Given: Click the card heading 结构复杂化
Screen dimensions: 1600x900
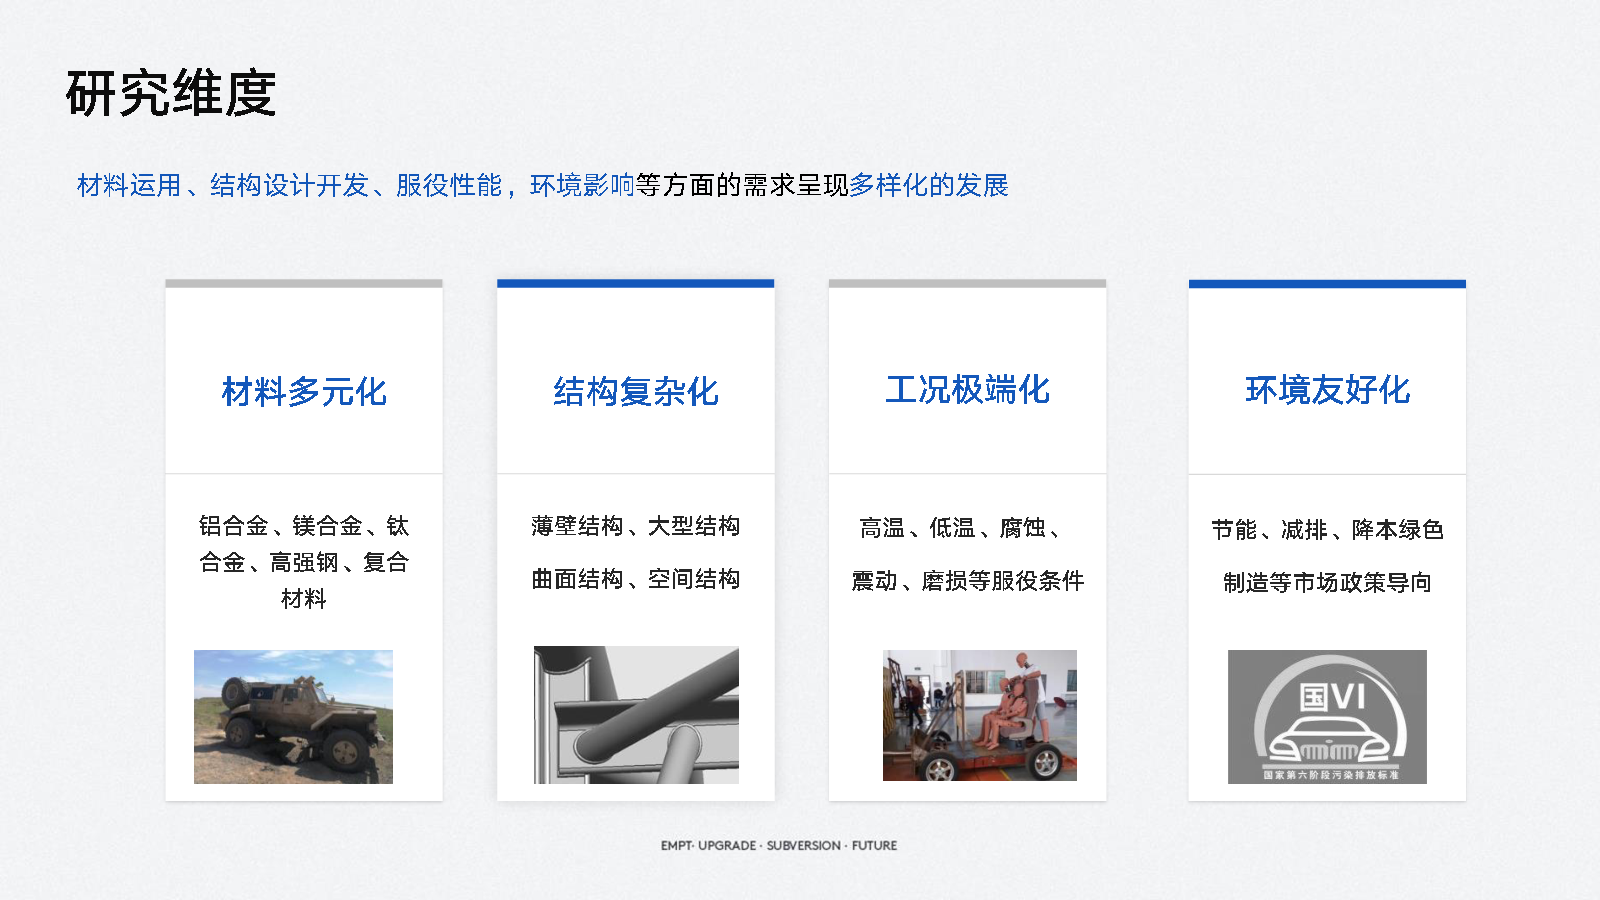Looking at the screenshot, I should tap(636, 391).
